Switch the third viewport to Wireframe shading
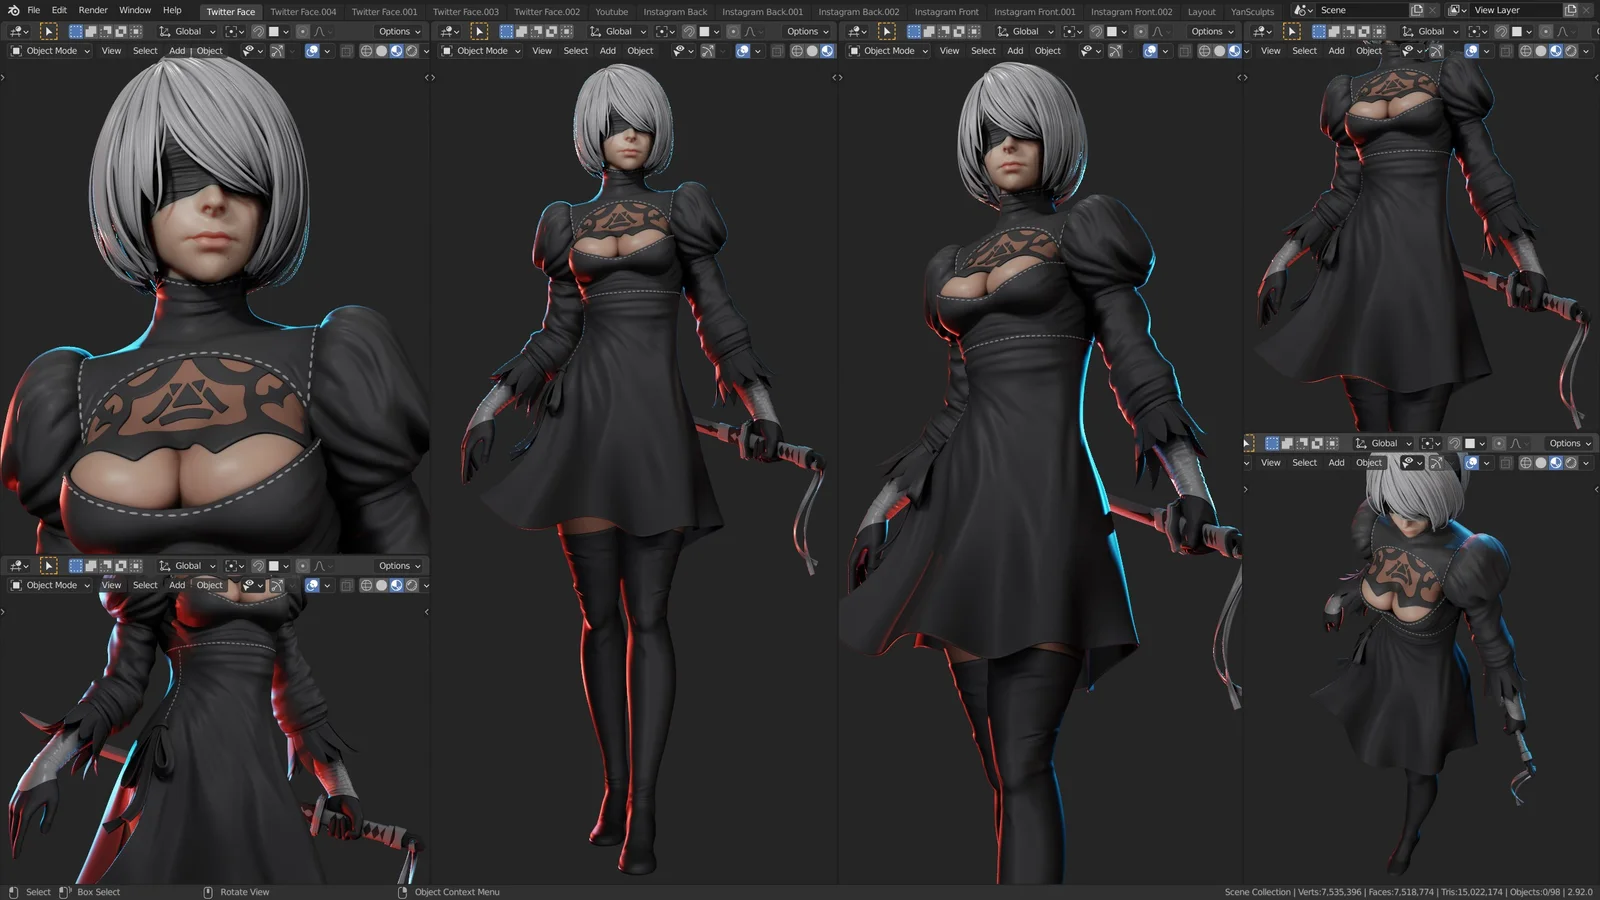Screen dimensions: 1600x900 tap(1205, 50)
